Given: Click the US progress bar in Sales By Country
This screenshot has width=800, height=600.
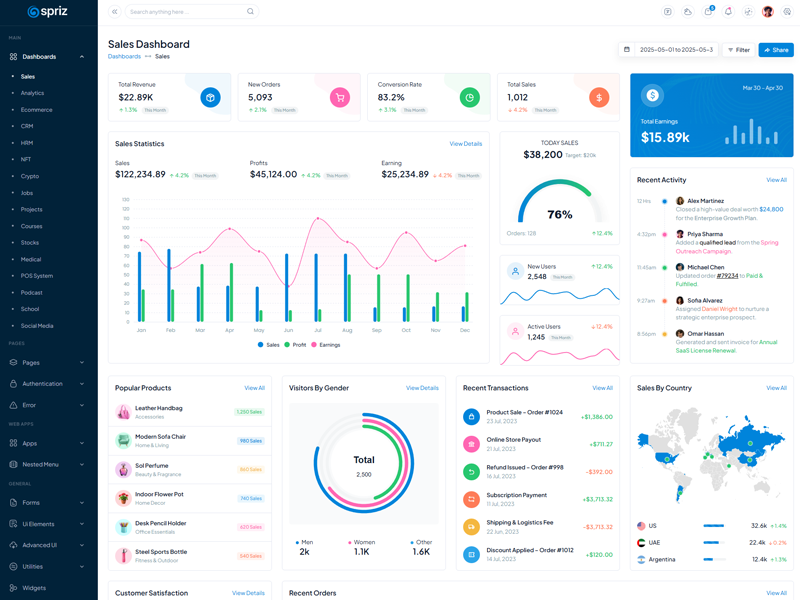Looking at the screenshot, I should click(714, 525).
